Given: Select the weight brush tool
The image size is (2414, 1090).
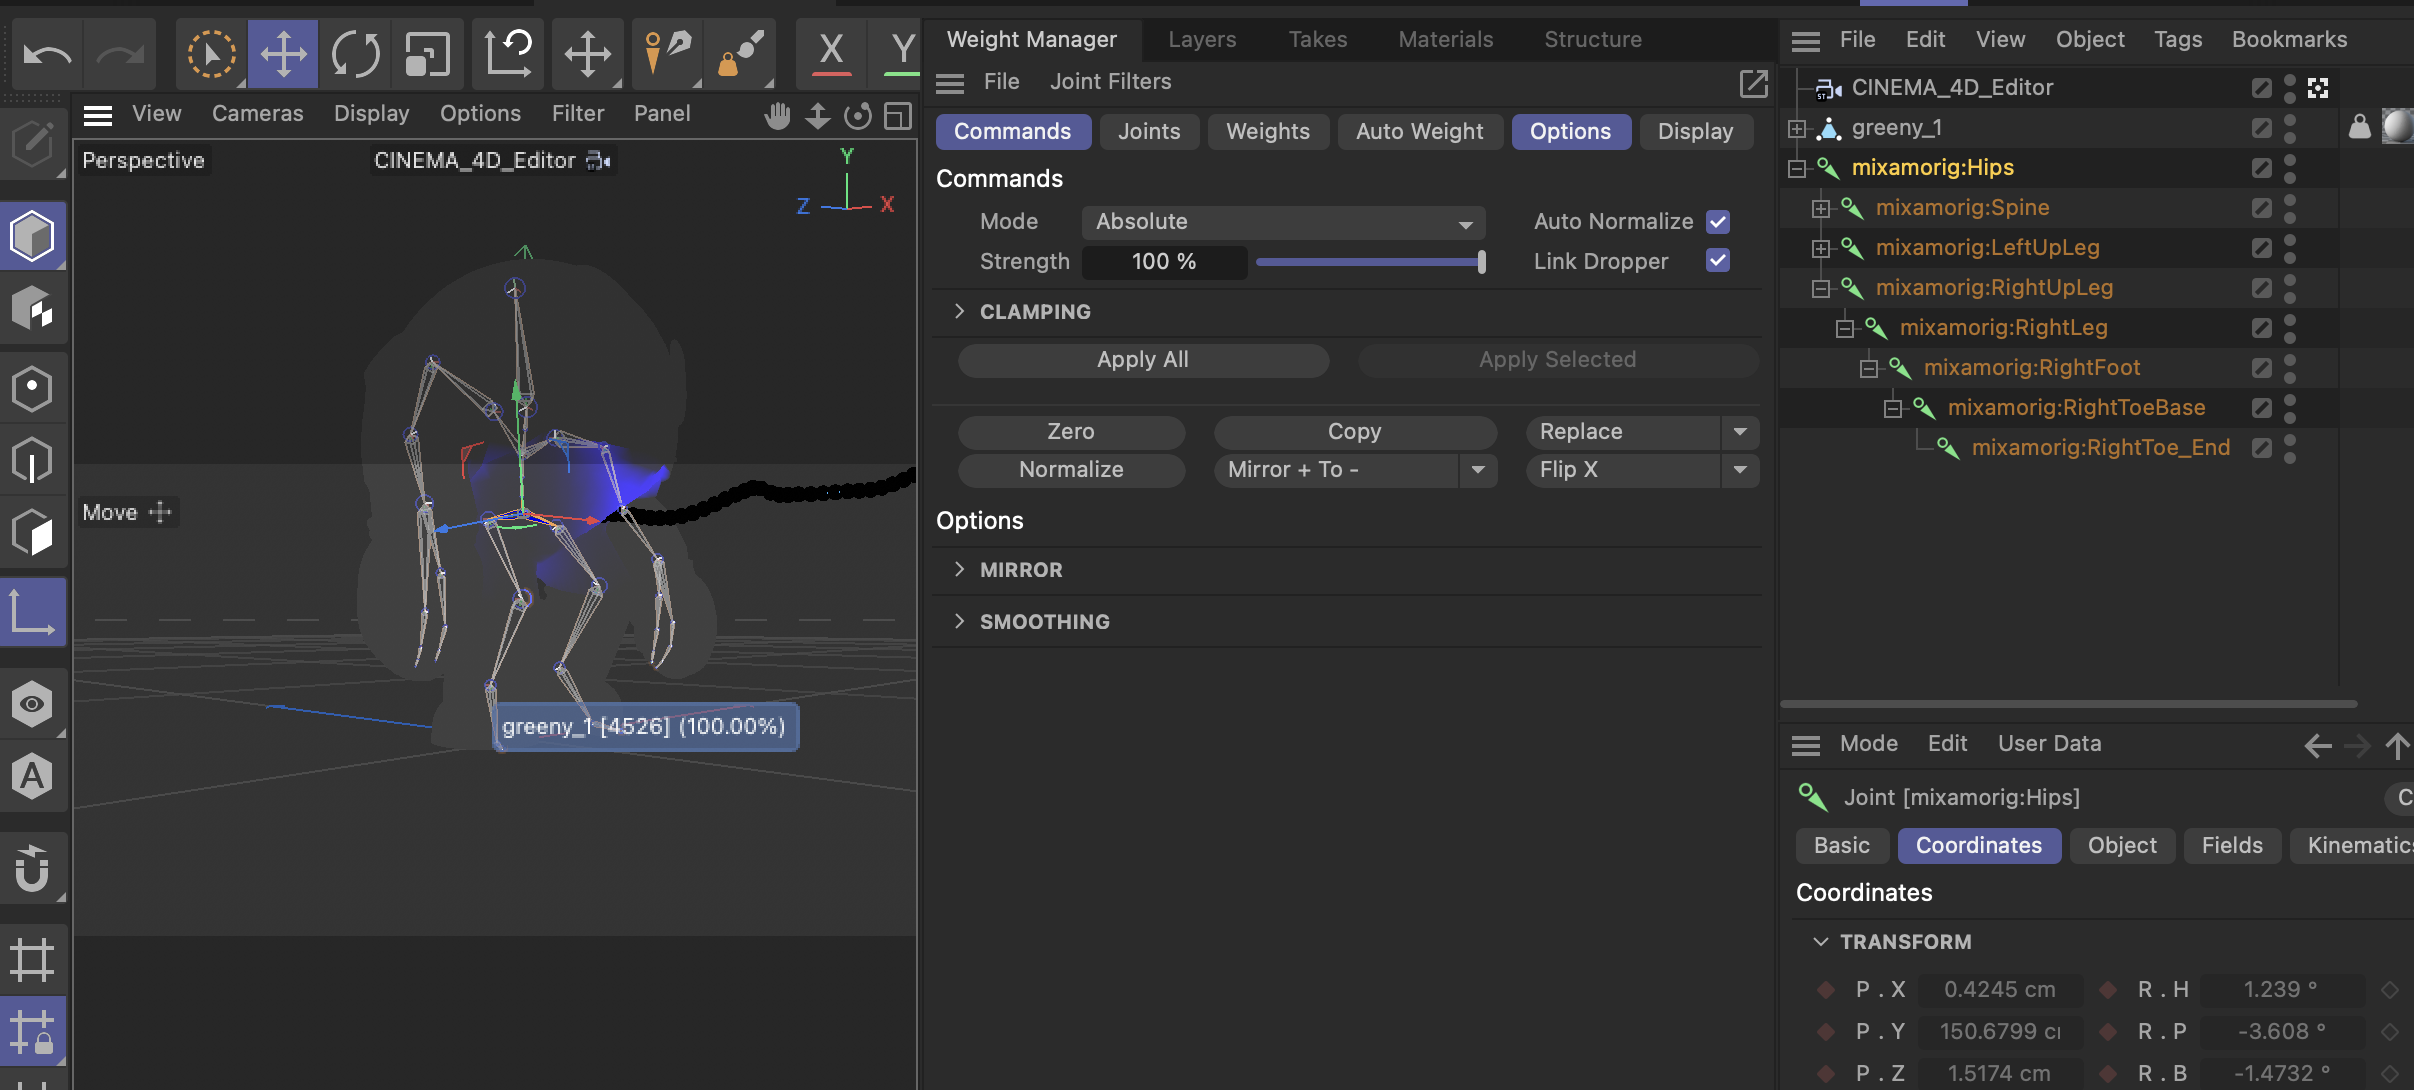Looking at the screenshot, I should tap(741, 53).
